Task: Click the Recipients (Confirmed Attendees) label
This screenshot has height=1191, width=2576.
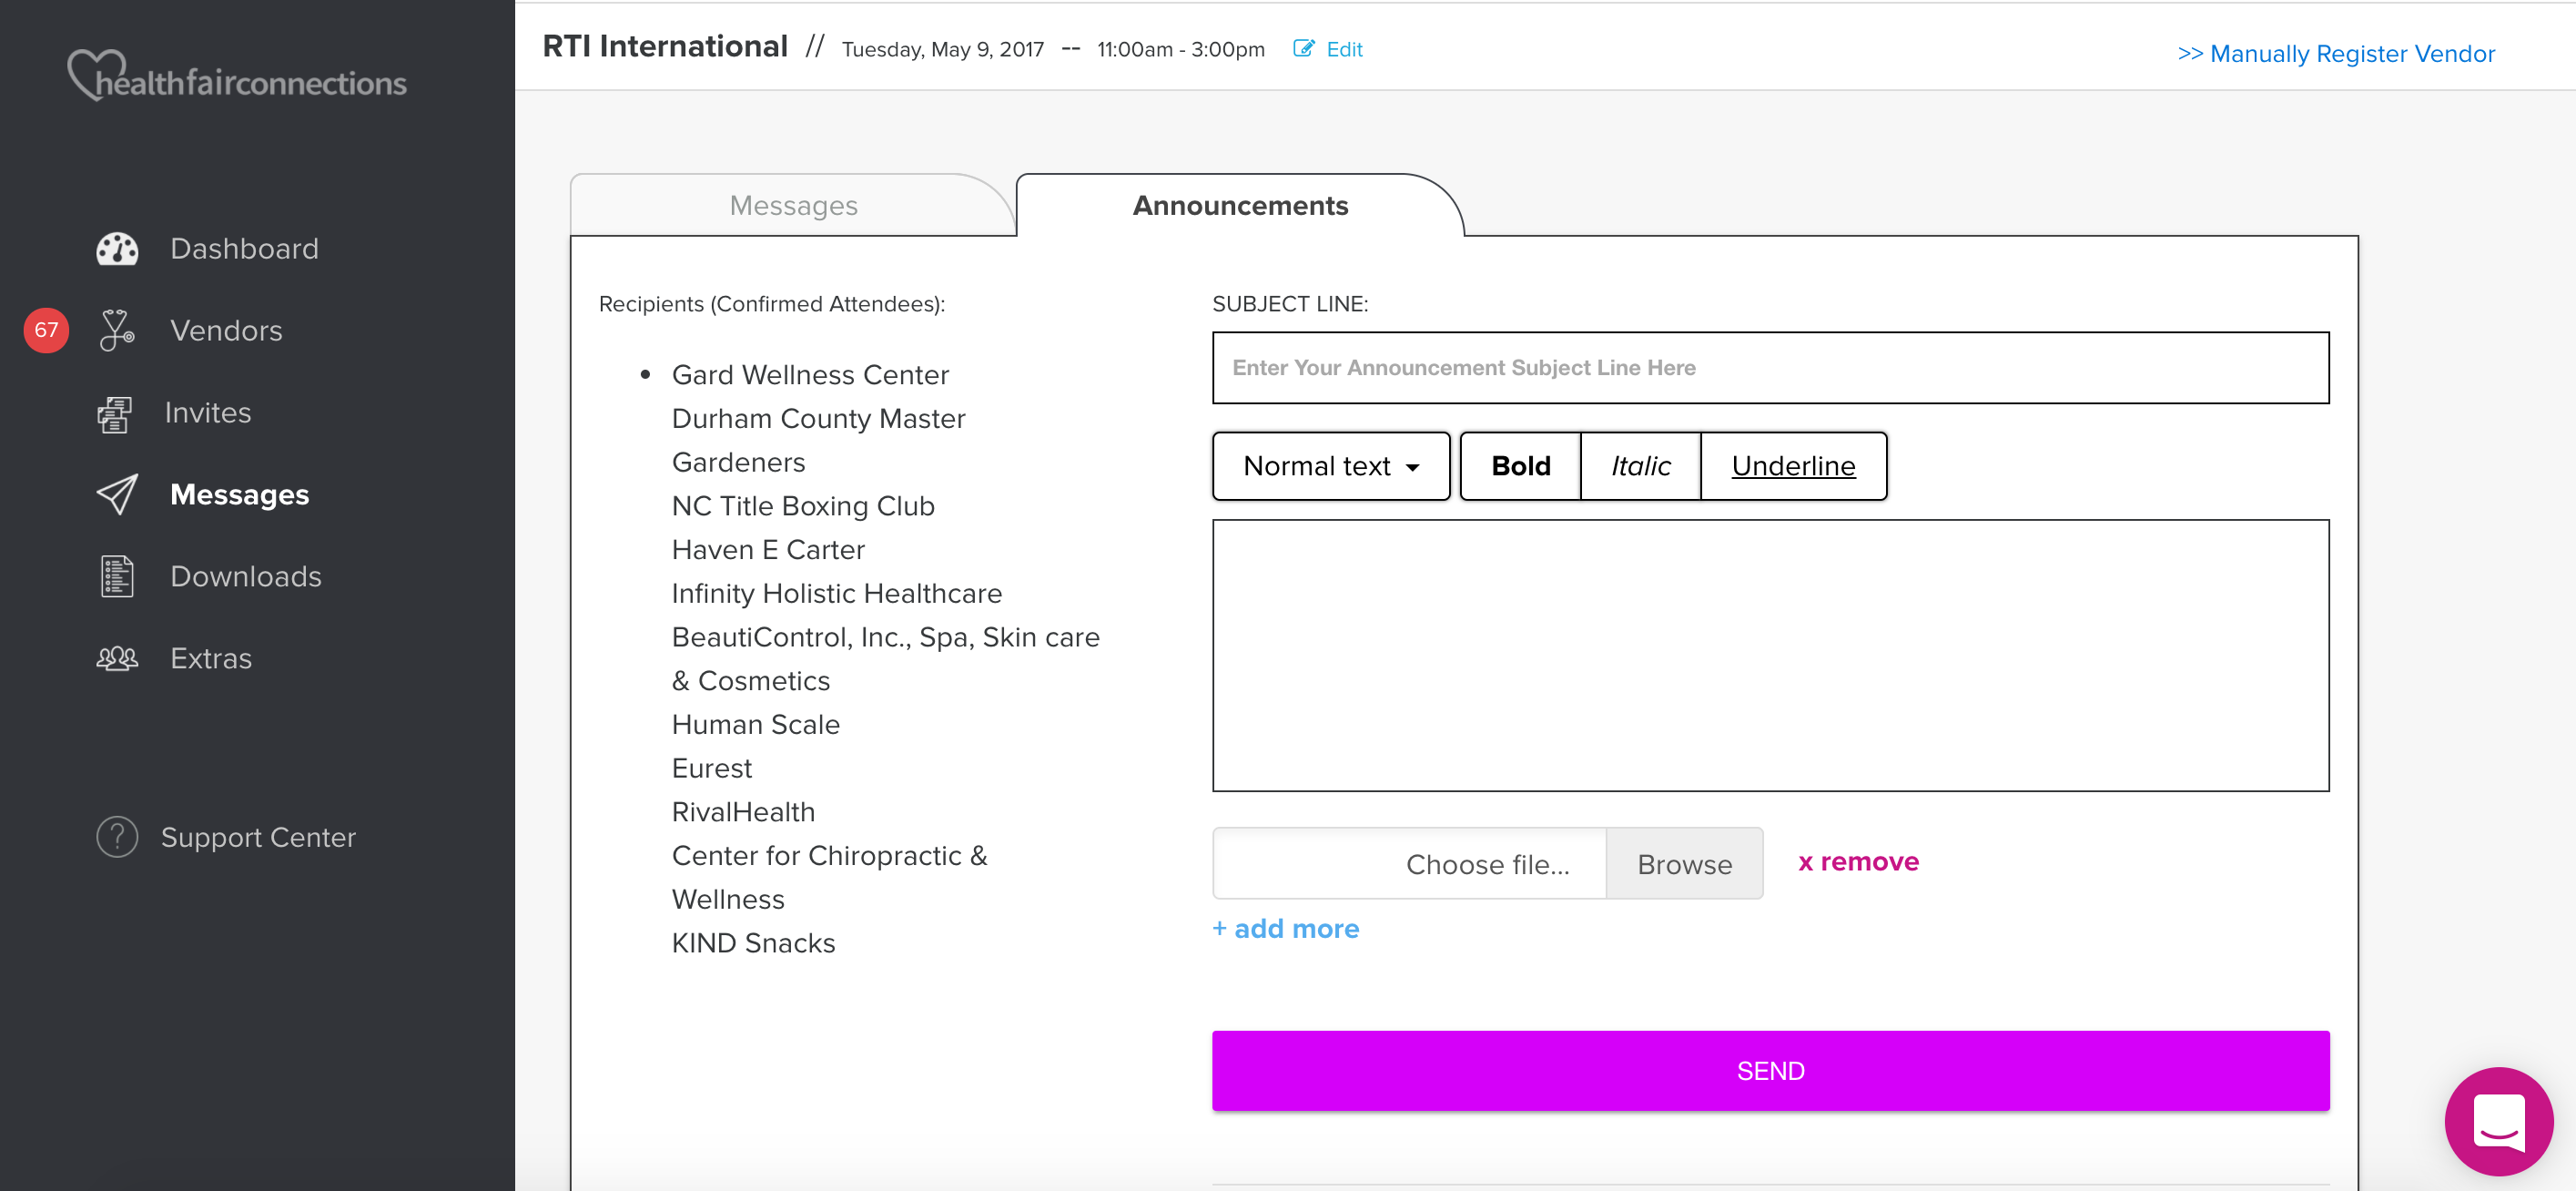Action: point(771,304)
